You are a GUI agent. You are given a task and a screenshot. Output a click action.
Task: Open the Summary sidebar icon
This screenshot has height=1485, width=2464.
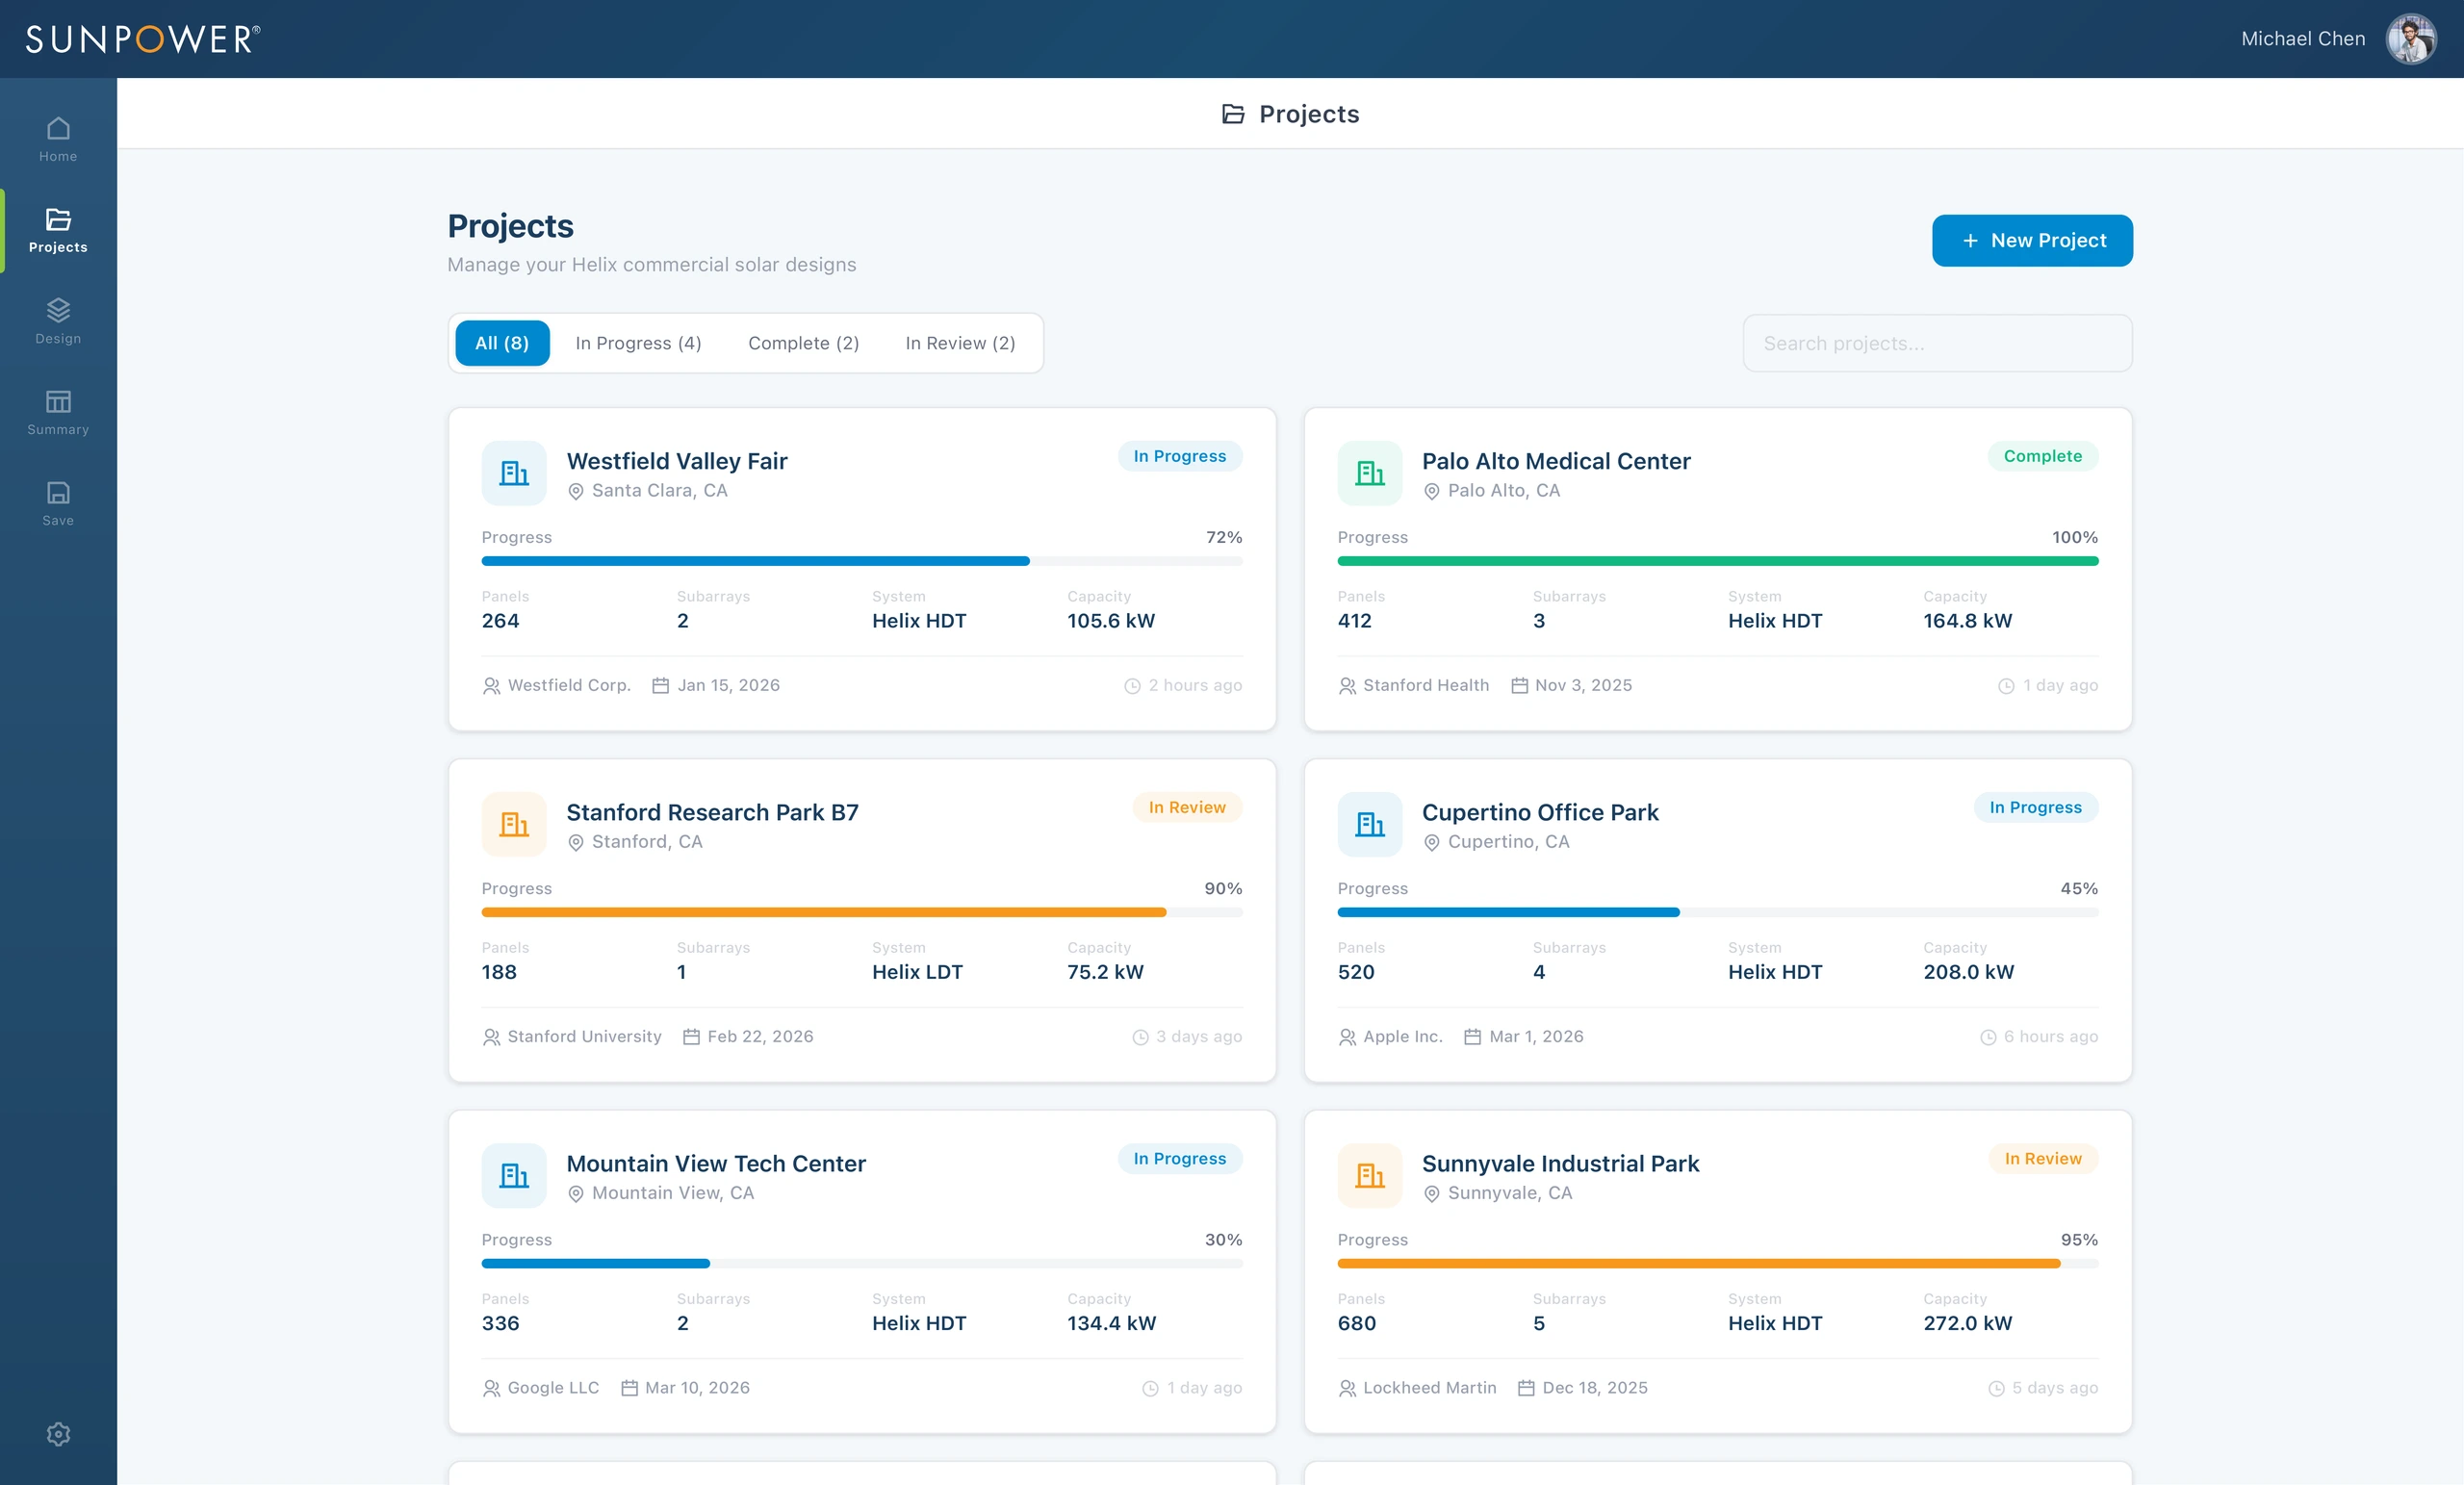coord(58,412)
